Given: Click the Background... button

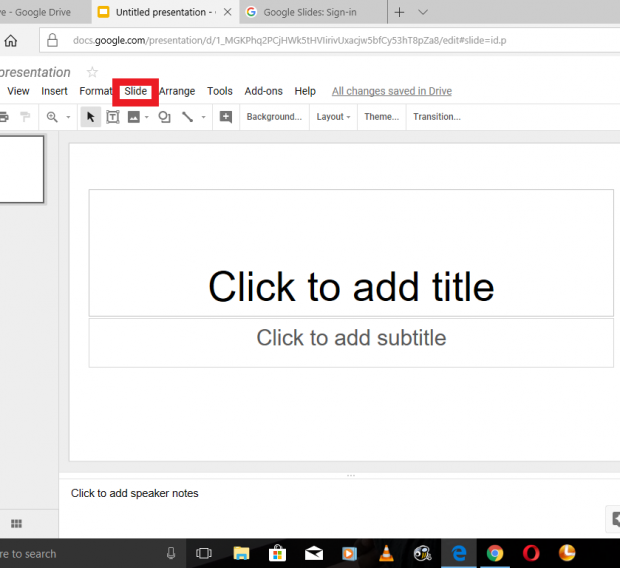Looking at the screenshot, I should (x=274, y=117).
